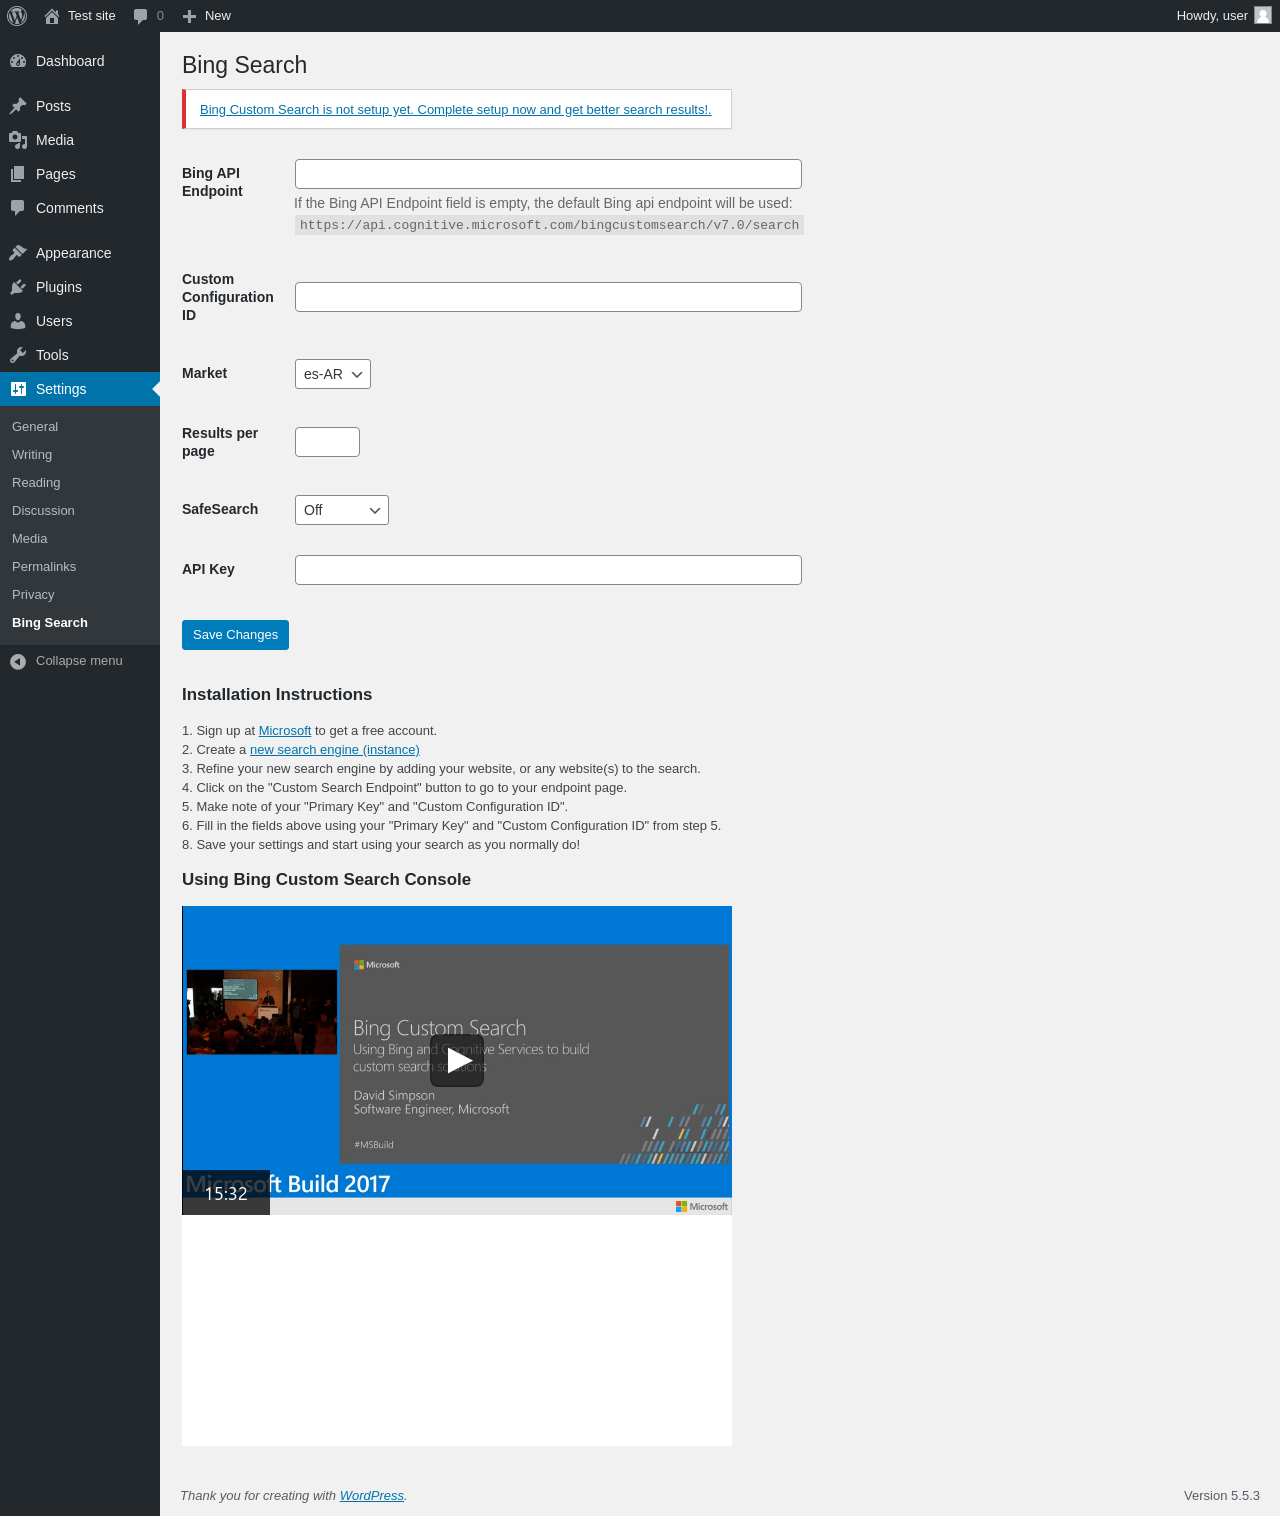Click the Collapse menu arrow icon
1280x1516 pixels.
18,661
